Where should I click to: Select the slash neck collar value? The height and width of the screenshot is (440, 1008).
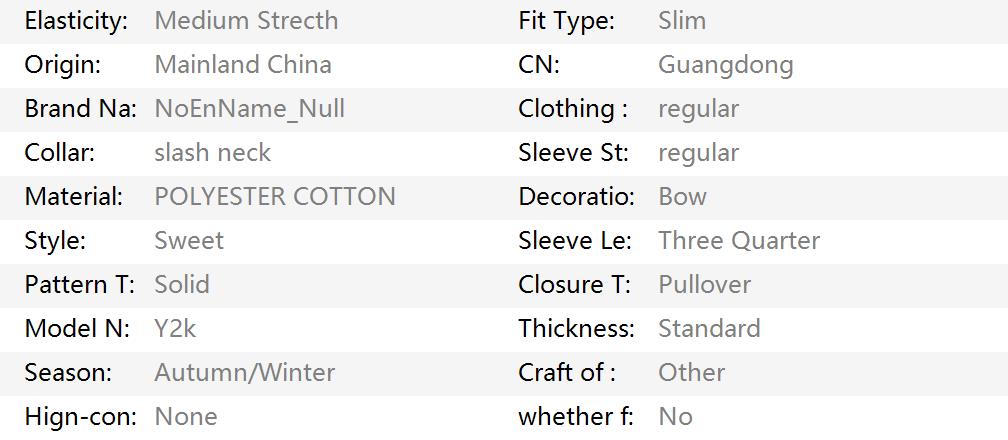[212, 152]
